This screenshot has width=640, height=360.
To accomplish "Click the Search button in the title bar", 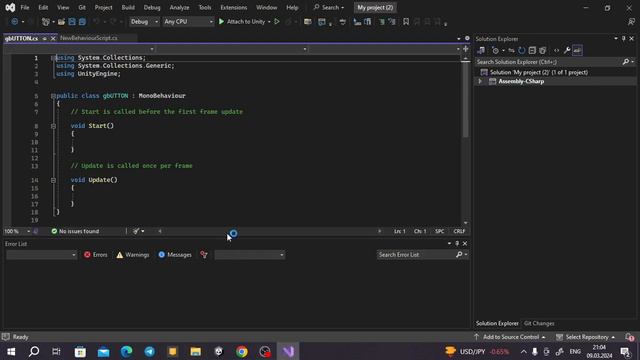I will (x=329, y=7).
